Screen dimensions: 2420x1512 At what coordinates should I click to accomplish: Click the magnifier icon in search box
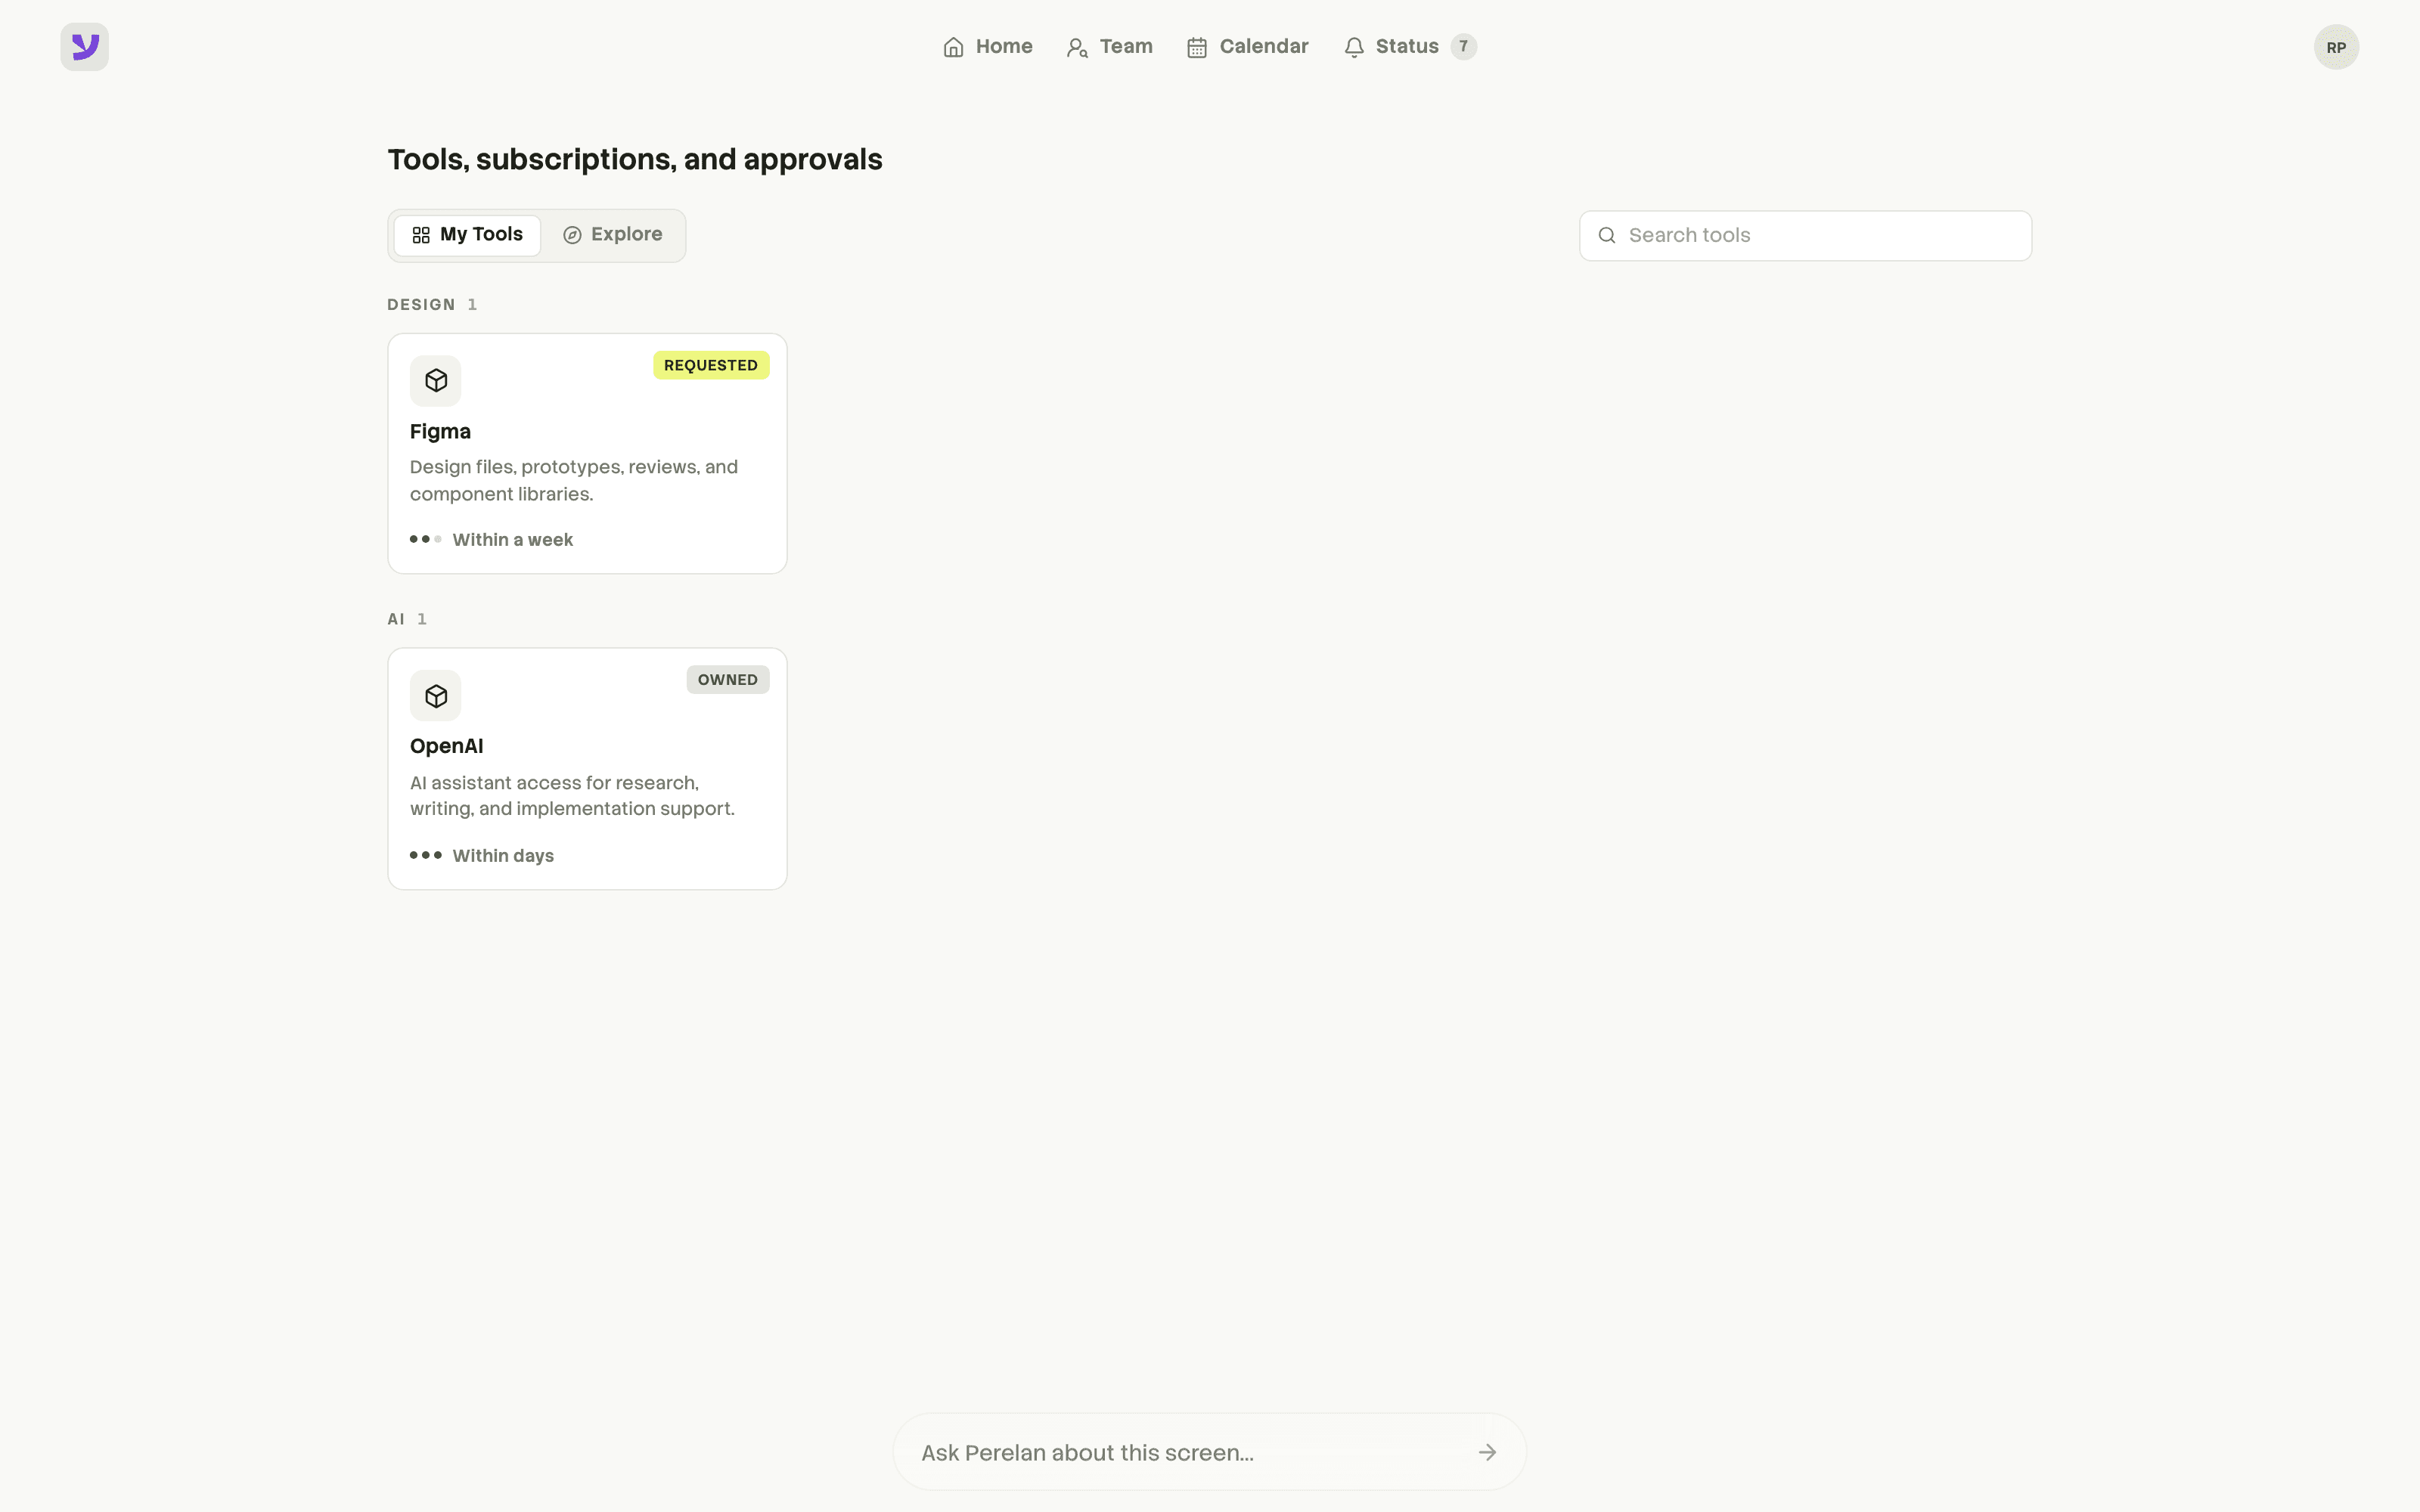click(1607, 236)
